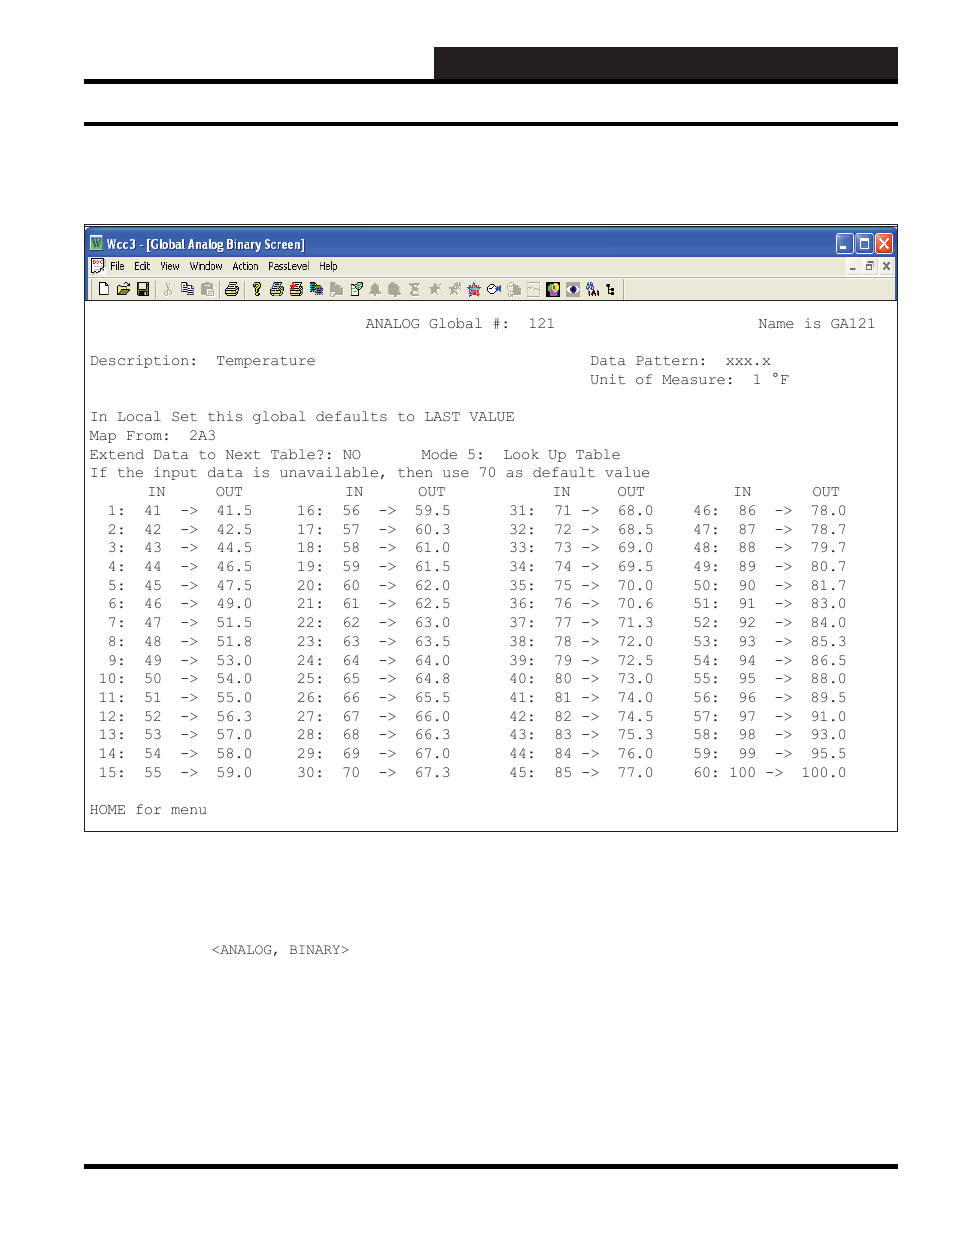The height and width of the screenshot is (1235, 954).
Task: Click OUT value 85.3 in row 53
Action: coord(828,642)
